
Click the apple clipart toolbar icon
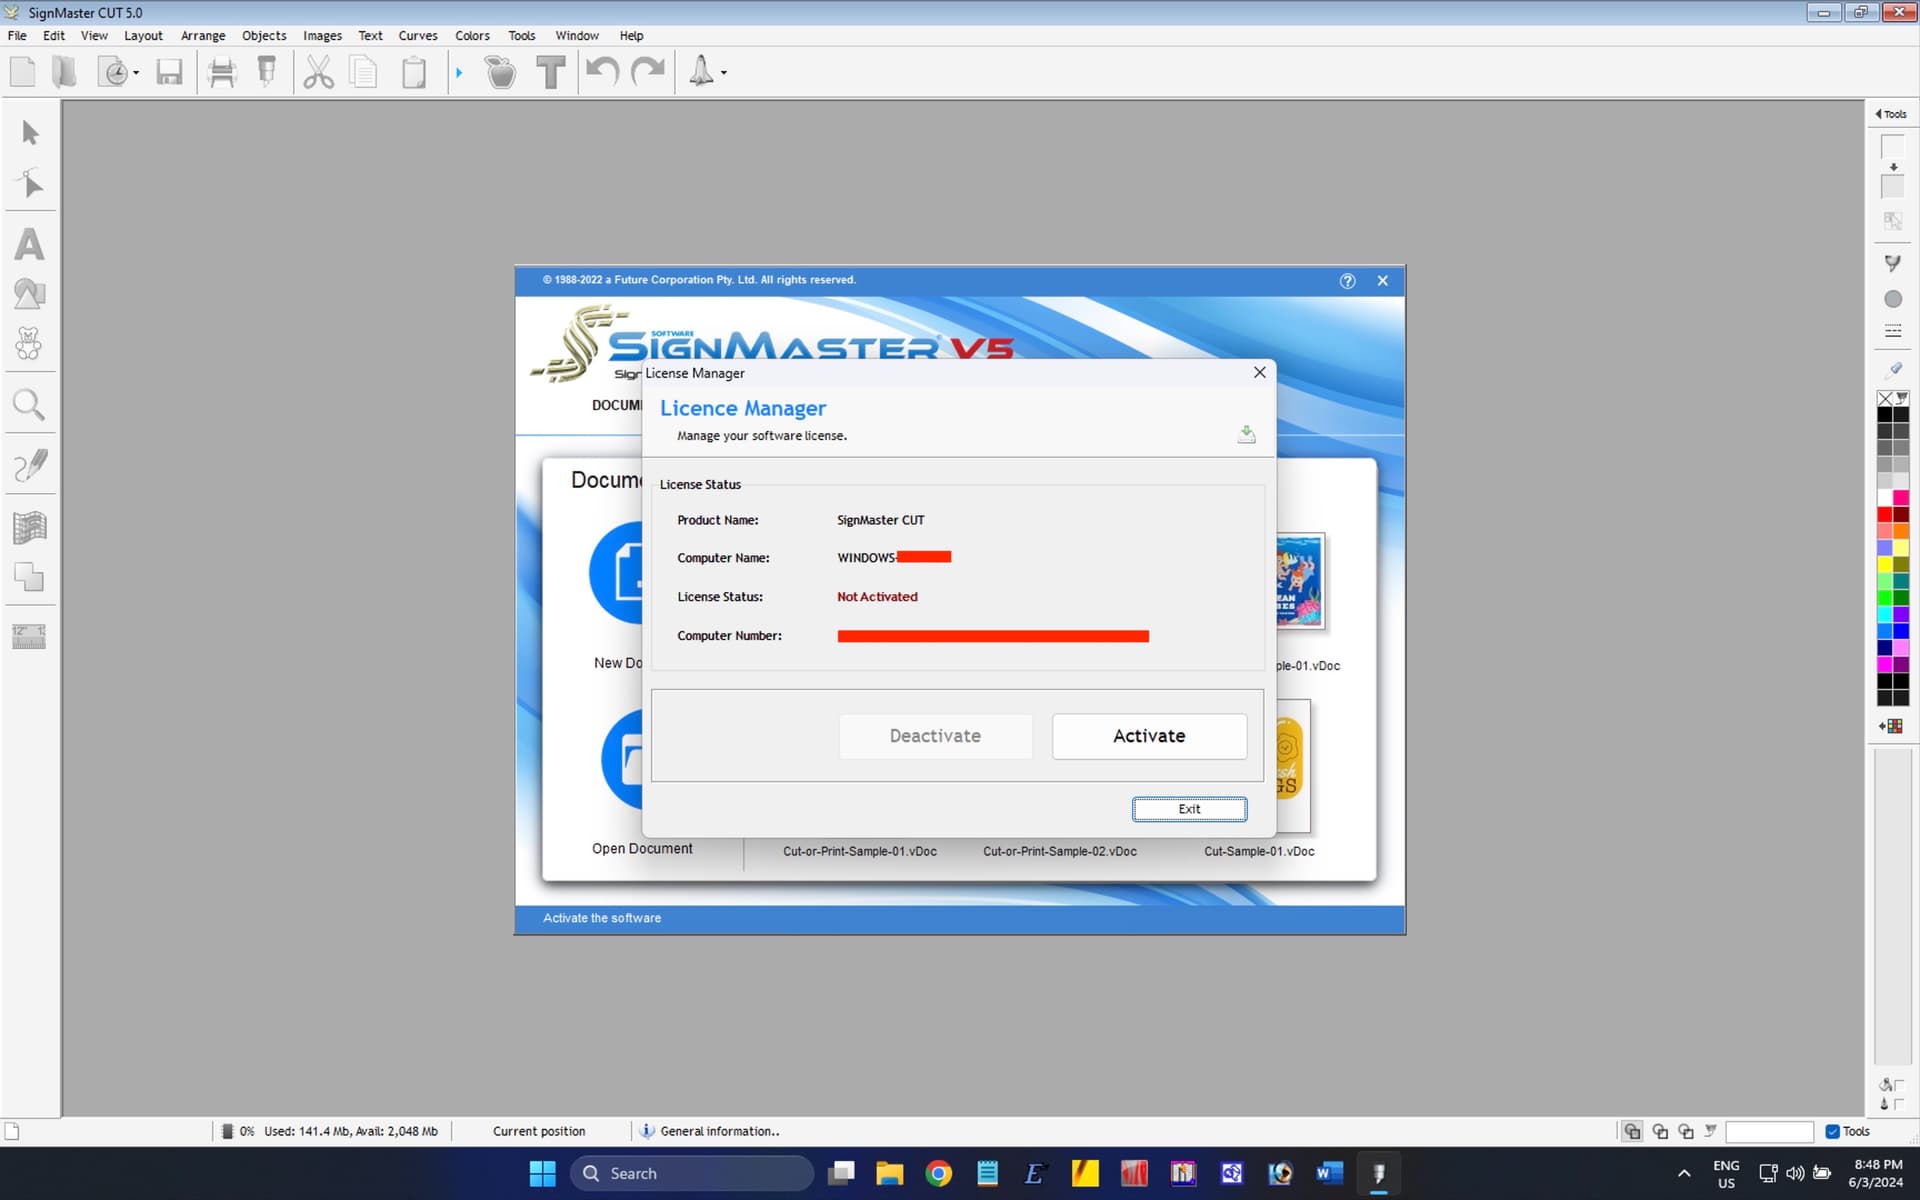tap(500, 72)
